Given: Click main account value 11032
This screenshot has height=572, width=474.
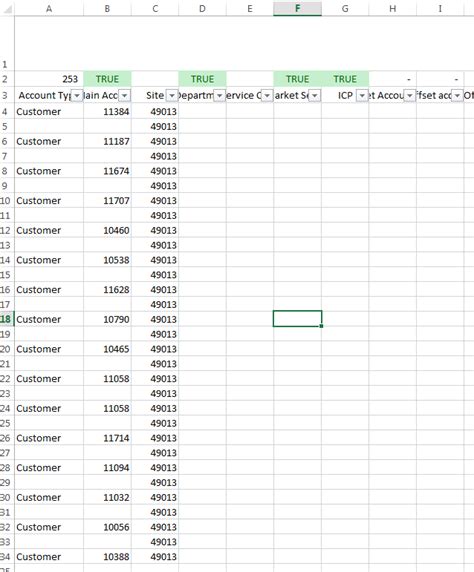Looking at the screenshot, I should coord(116,498).
